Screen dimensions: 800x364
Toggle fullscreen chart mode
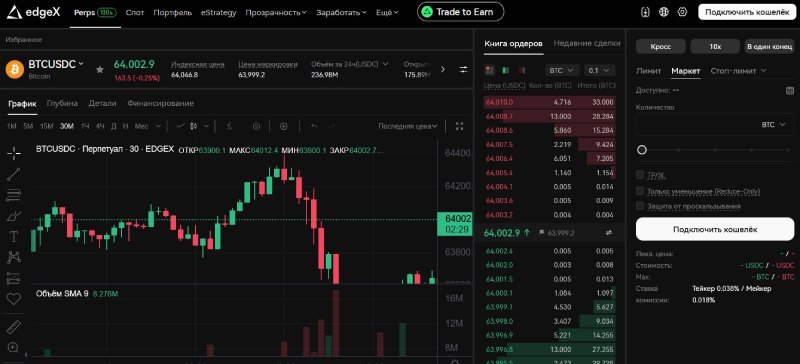459,126
